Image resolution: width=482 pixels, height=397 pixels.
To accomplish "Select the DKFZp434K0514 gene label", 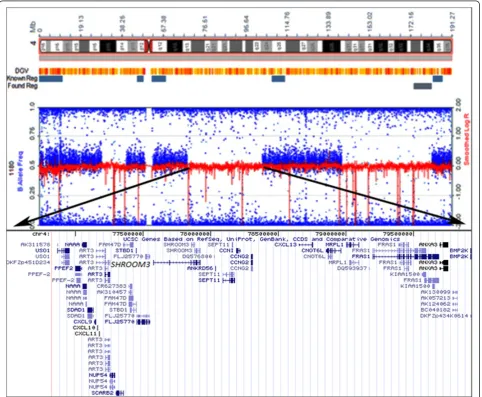I will [x=444, y=316].
